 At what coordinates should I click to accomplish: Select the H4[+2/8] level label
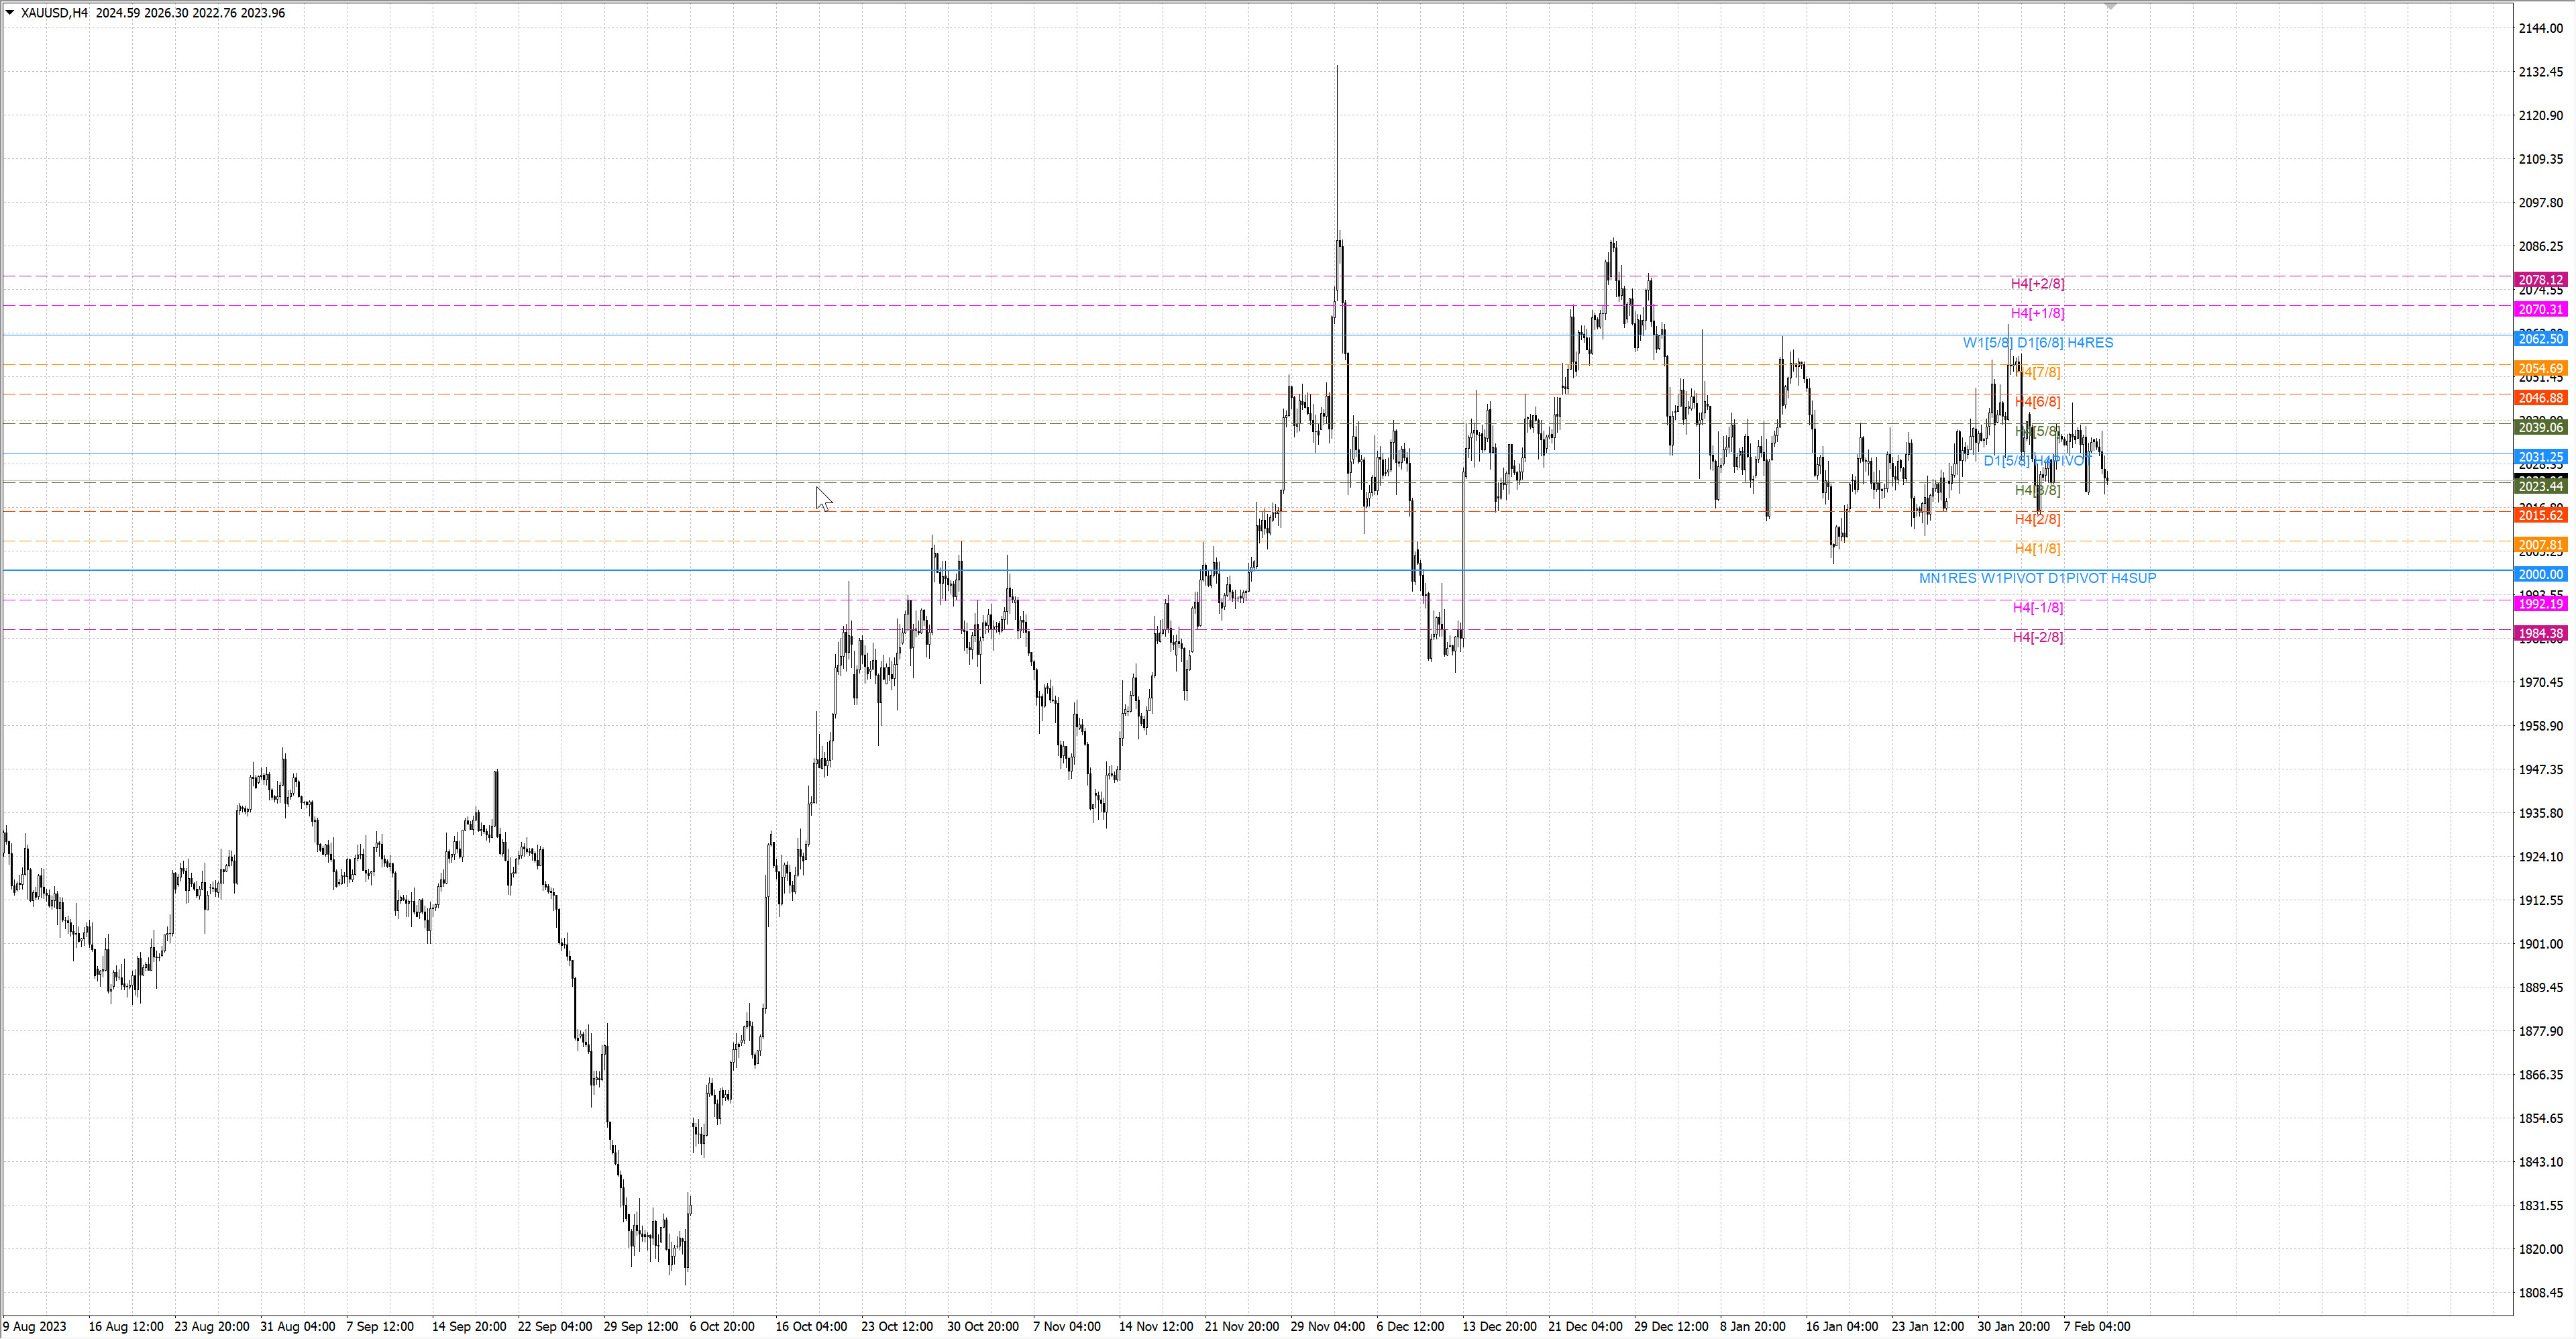(2037, 284)
